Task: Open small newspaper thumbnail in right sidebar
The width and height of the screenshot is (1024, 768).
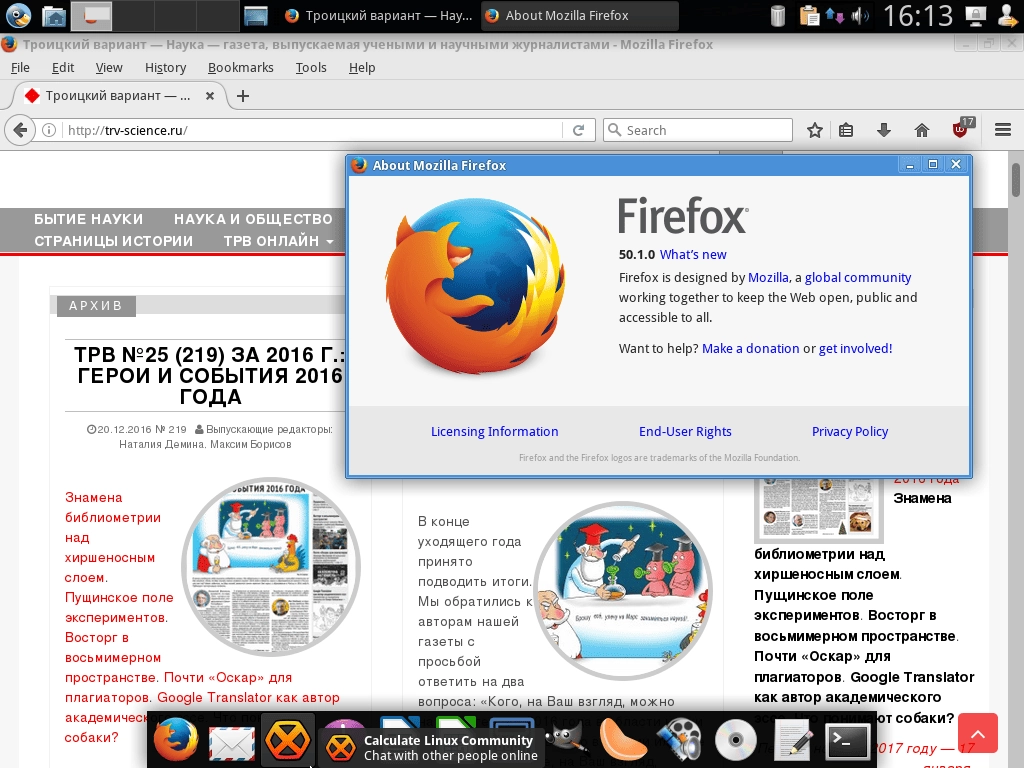Action: [818, 509]
